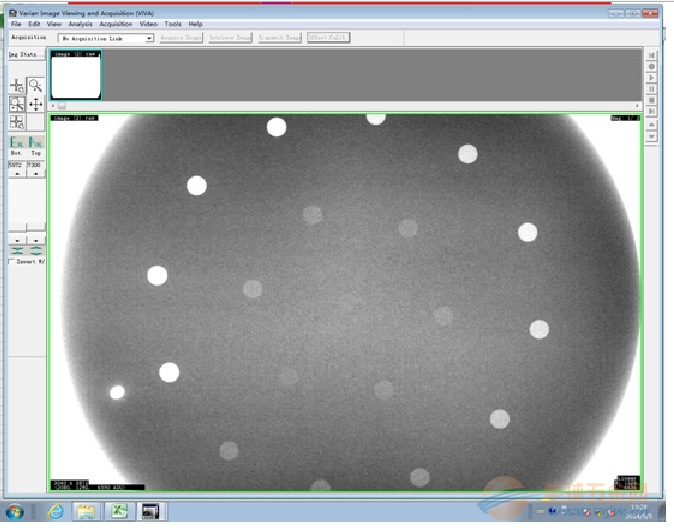Pause video playback
Screen dimensions: 674x531
pyautogui.click(x=652, y=89)
